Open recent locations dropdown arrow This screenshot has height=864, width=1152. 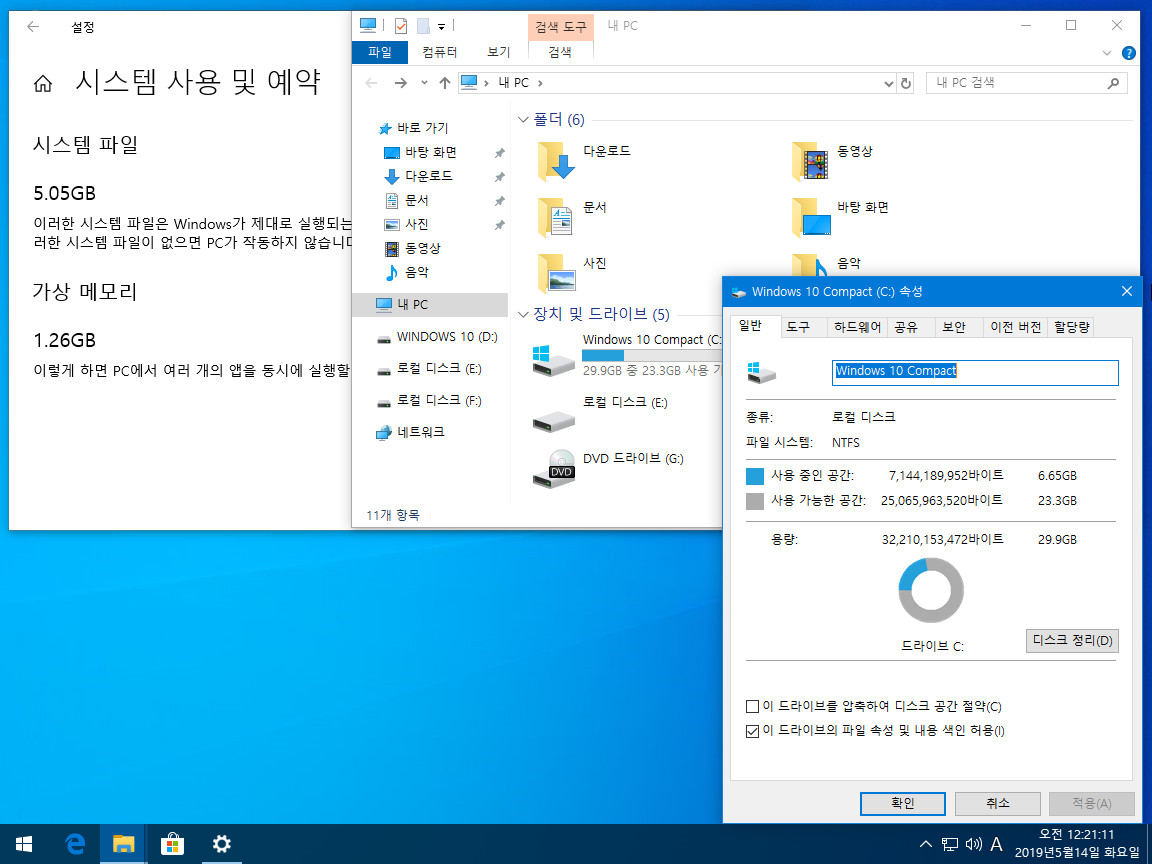click(424, 83)
